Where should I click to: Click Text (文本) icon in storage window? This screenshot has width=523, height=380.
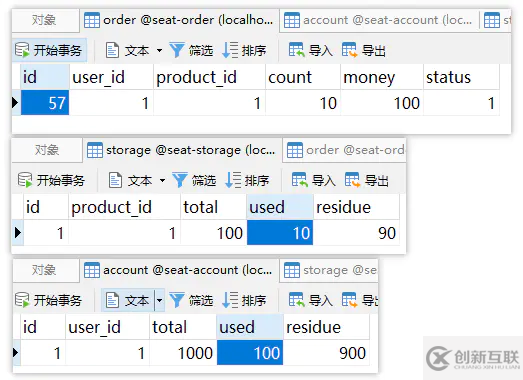(115, 180)
